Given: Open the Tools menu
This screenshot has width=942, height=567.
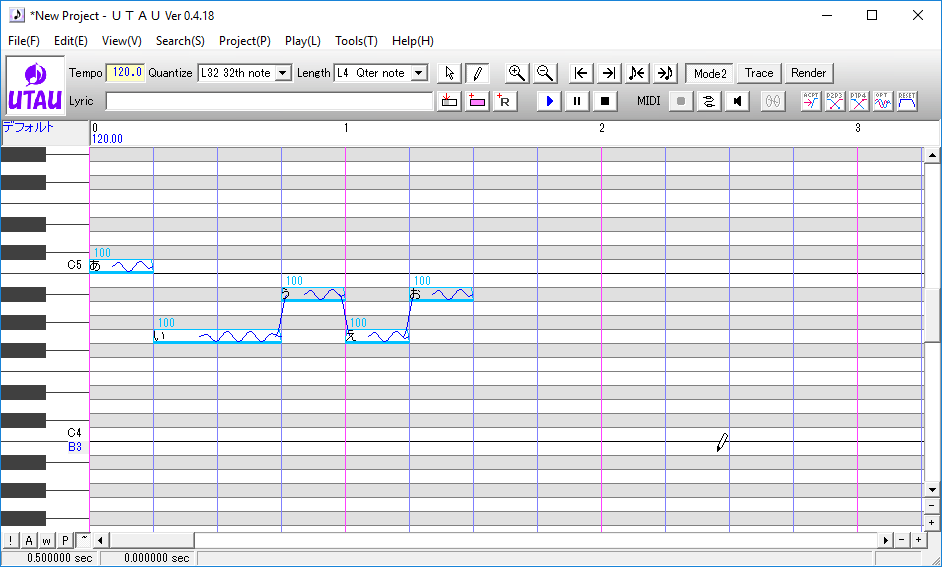Looking at the screenshot, I should [356, 41].
